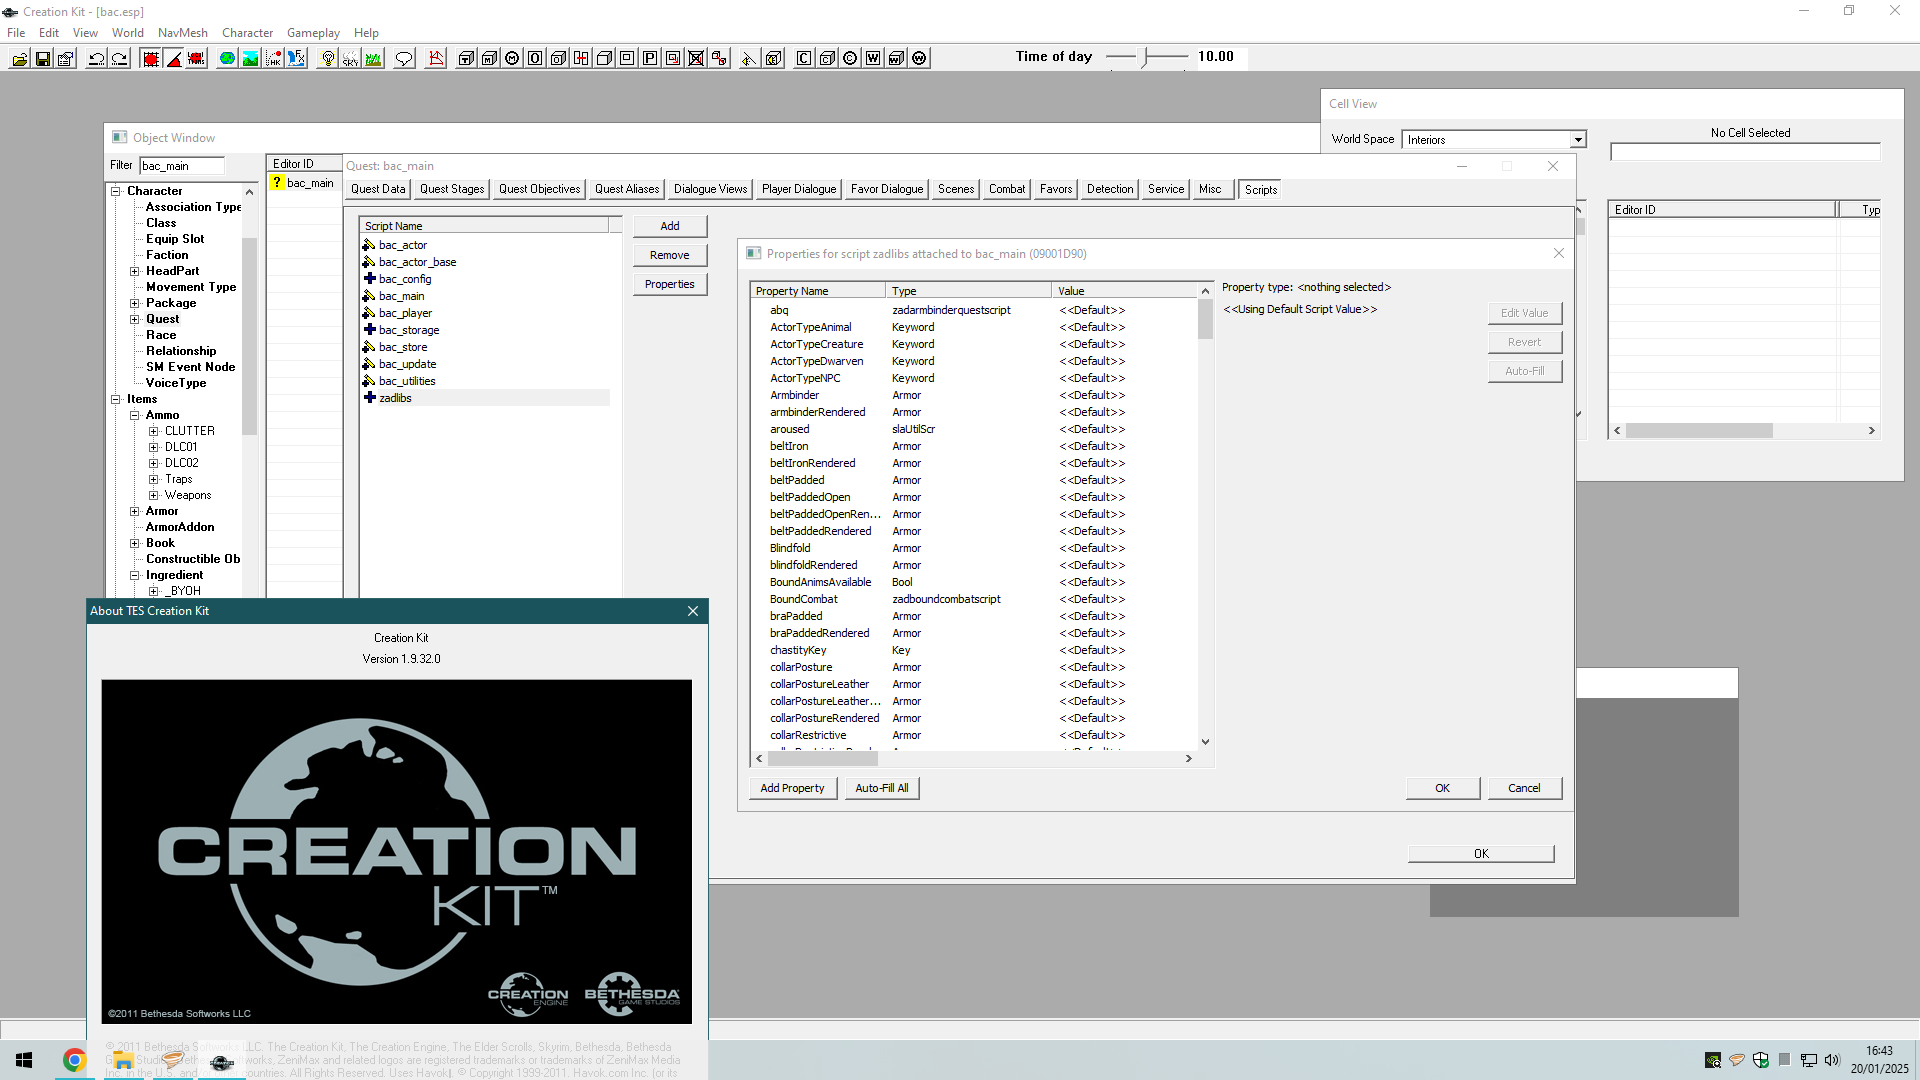The height and width of the screenshot is (1080, 1920).
Task: Switch to the Dialogue Views tab
Action: pyautogui.click(x=710, y=189)
